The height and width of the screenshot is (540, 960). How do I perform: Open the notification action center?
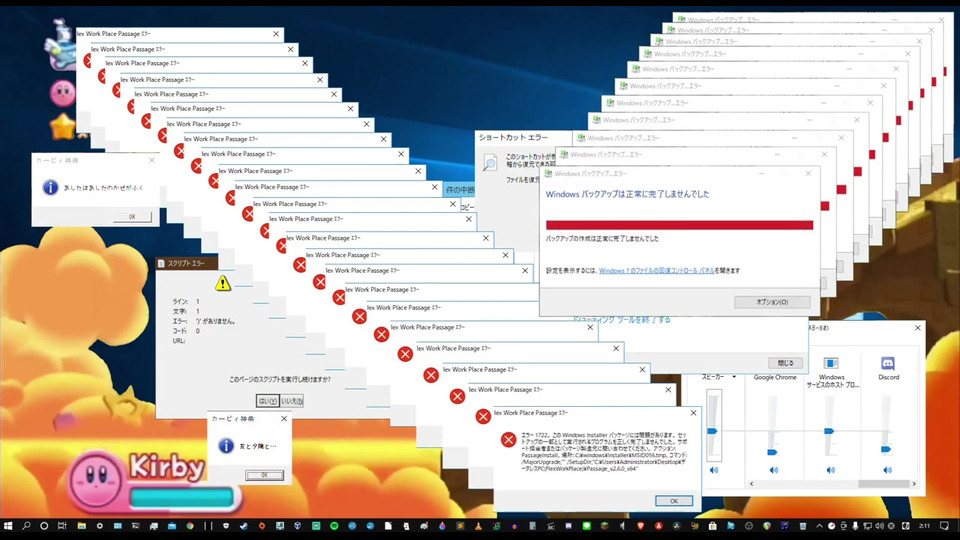pos(943,526)
